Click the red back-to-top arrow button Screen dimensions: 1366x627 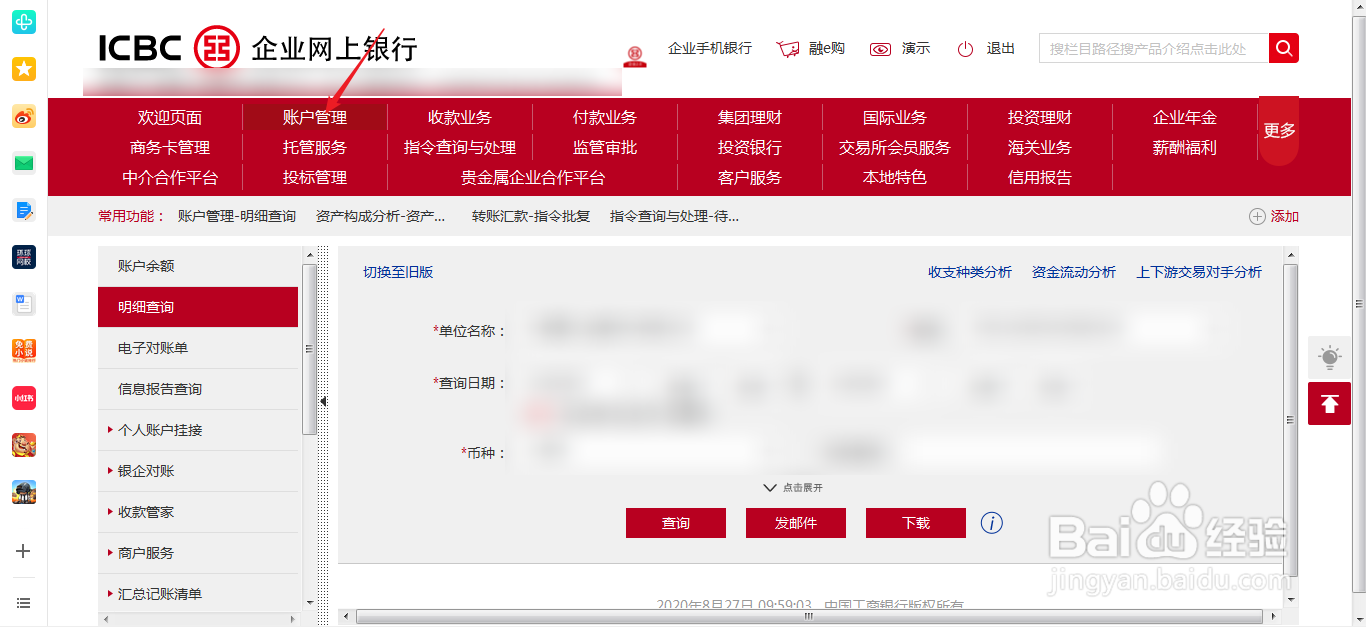[x=1329, y=403]
